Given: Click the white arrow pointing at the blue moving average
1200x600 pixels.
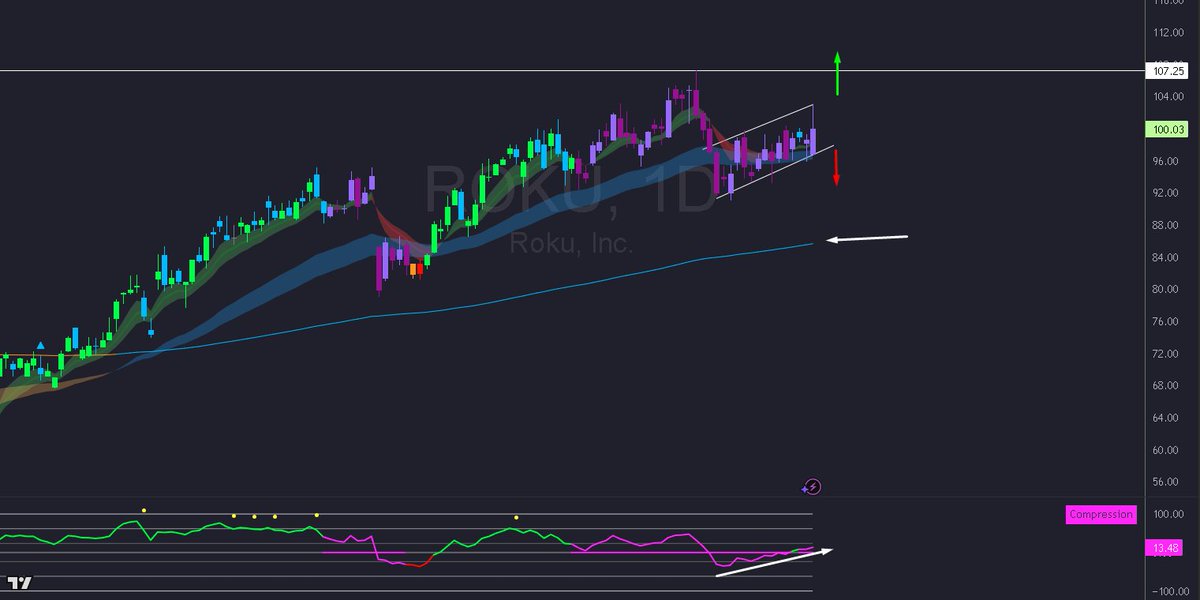Looking at the screenshot, I should point(865,238).
